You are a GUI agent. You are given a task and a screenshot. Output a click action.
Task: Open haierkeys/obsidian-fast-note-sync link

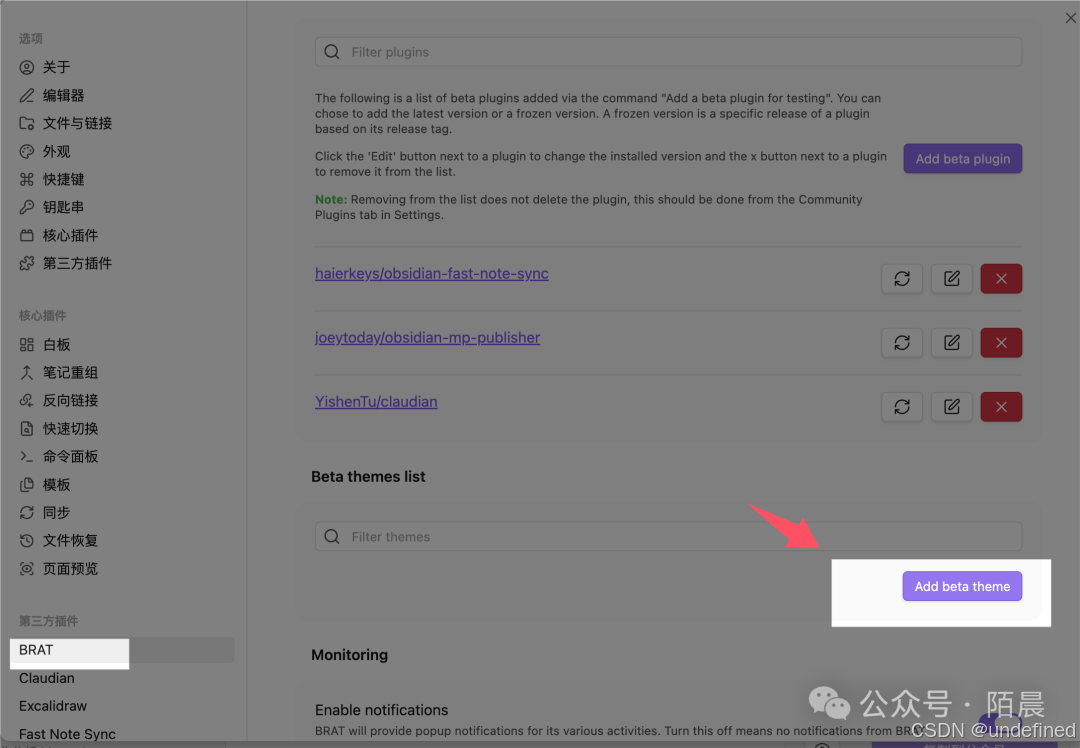(x=432, y=273)
